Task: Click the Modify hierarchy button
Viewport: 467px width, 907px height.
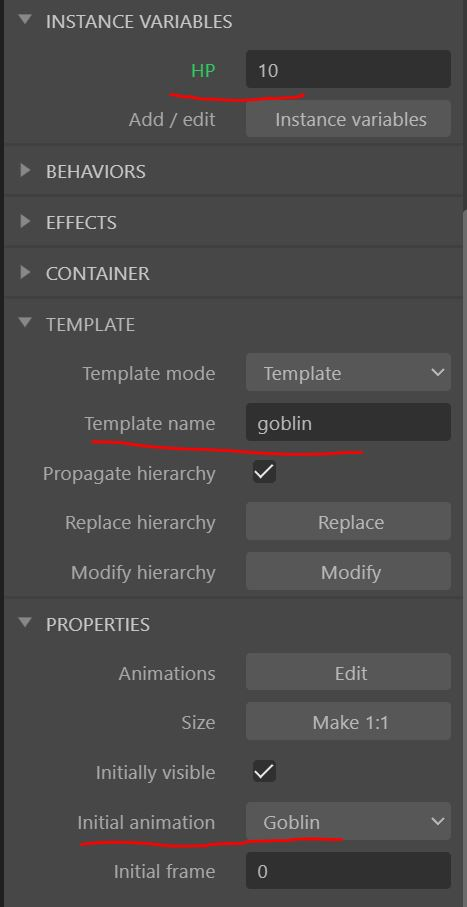Action: coord(348,572)
